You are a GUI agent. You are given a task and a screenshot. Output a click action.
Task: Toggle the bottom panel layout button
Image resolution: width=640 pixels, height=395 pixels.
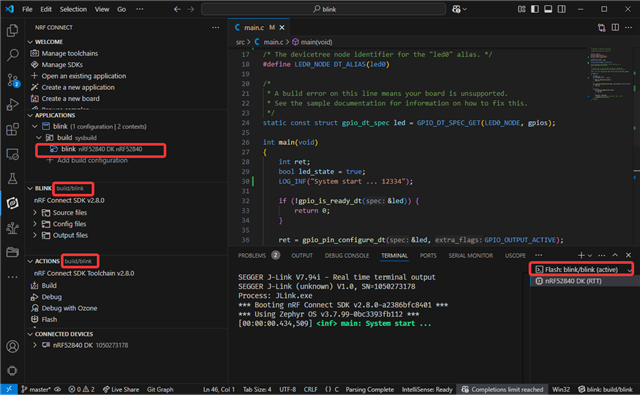pyautogui.click(x=548, y=9)
